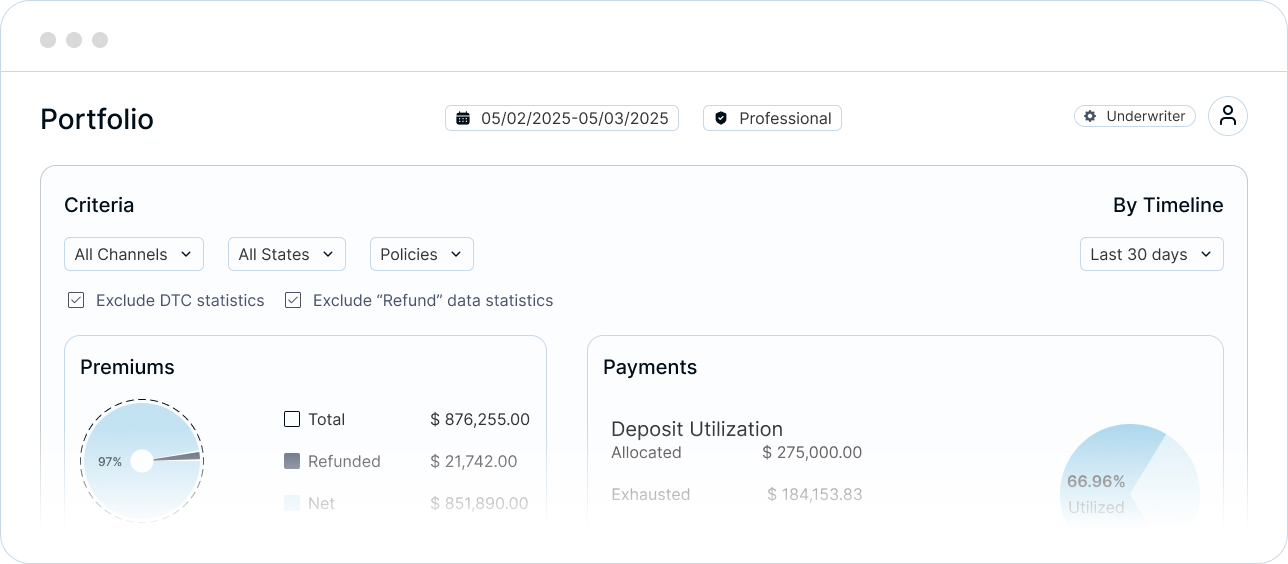The width and height of the screenshot is (1288, 564).
Task: Click the Refunded gray color swatch
Action: pos(292,461)
